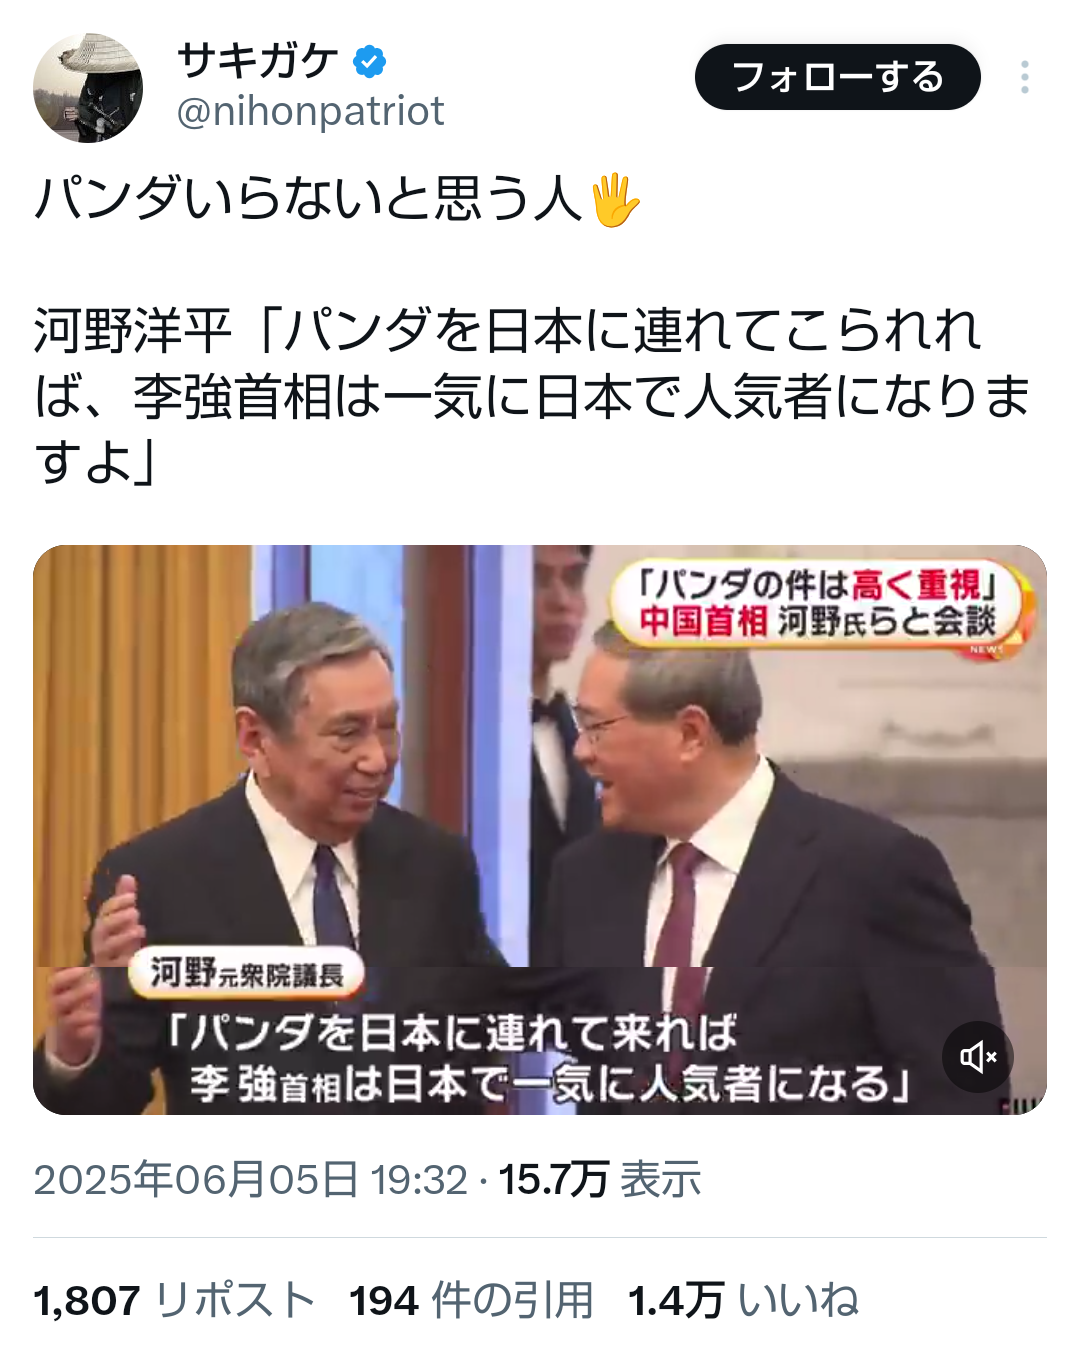Image resolution: width=1080 pixels, height=1348 pixels.
Task: Click the パンダの件は高く重視 headline banner
Action: click(818, 603)
